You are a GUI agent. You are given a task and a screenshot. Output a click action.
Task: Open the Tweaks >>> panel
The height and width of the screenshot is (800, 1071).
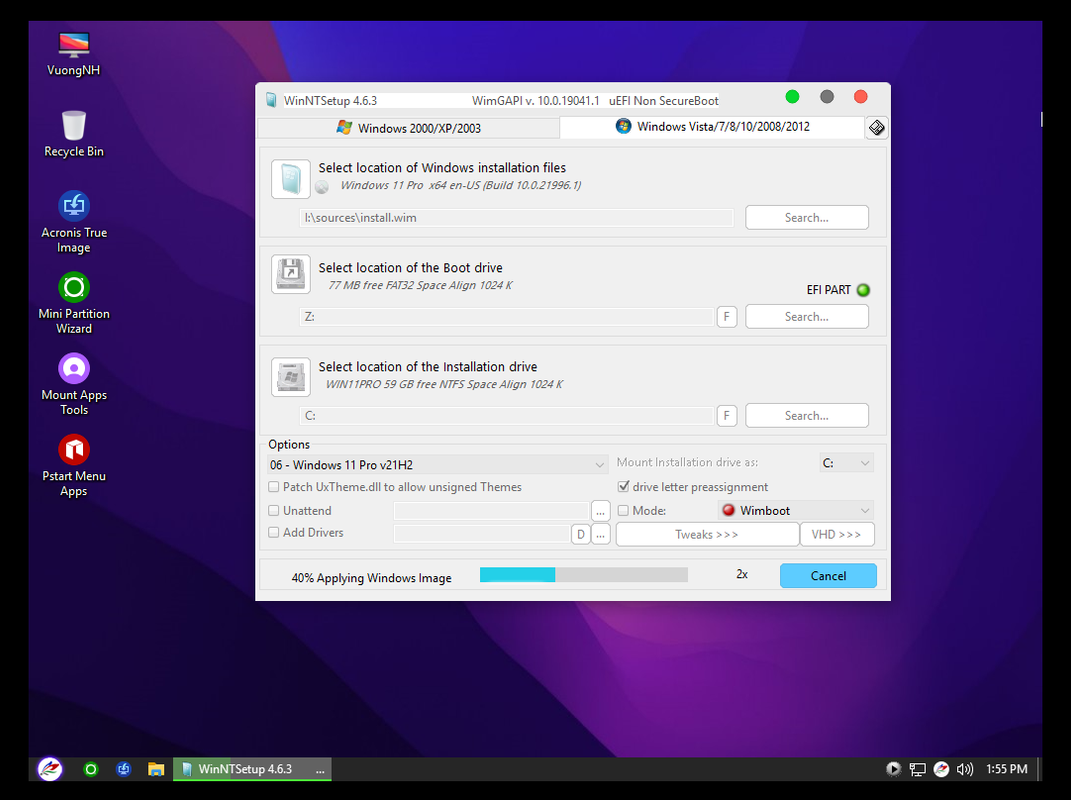coord(707,534)
